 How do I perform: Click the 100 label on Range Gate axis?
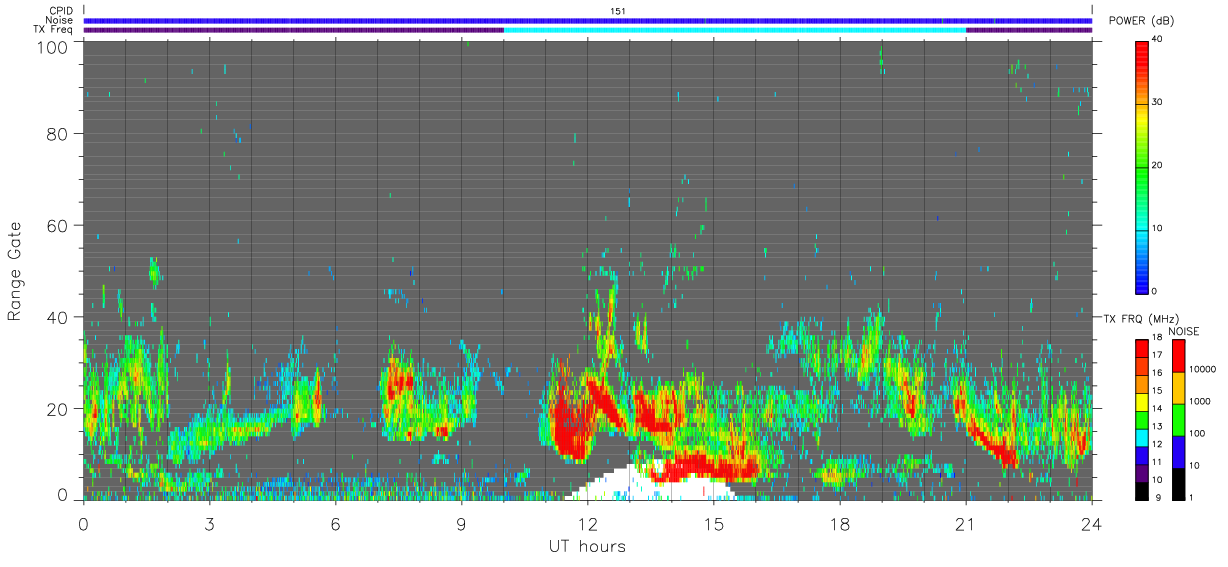(x=54, y=46)
